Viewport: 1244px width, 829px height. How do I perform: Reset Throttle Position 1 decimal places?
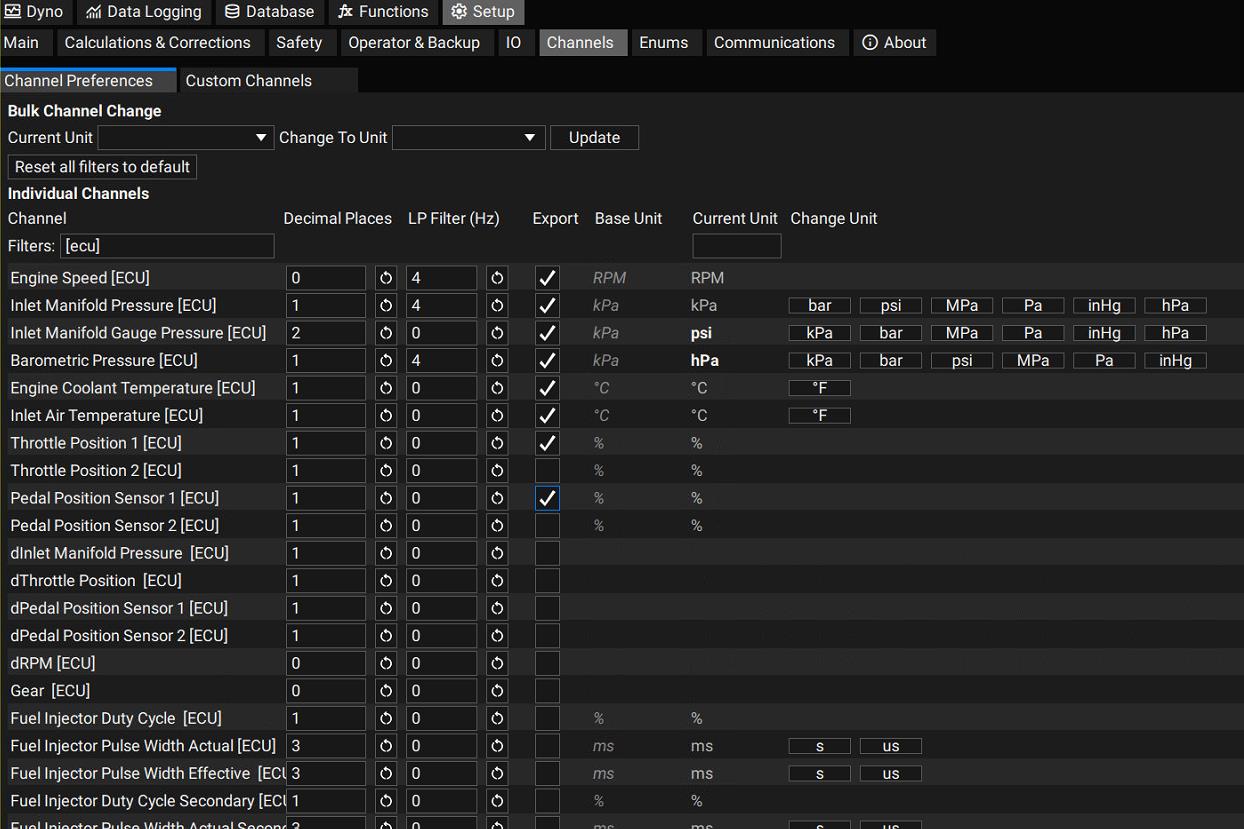[x=386, y=443]
